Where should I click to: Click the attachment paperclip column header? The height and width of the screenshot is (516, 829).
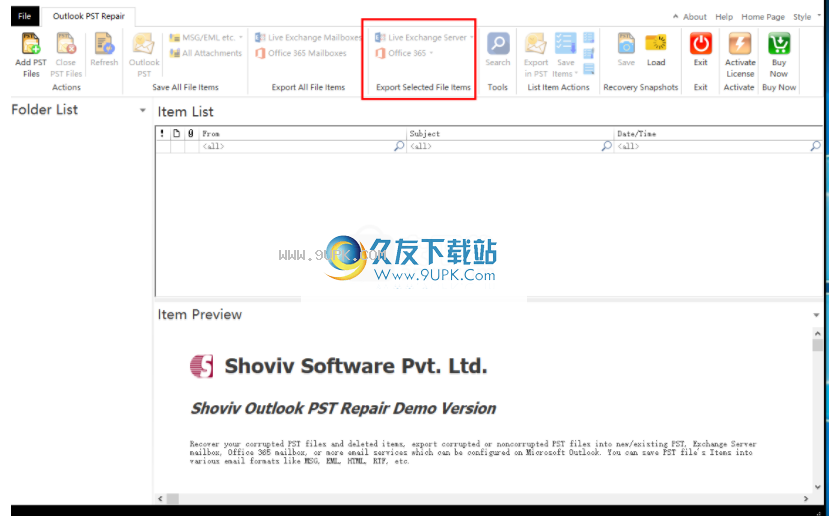tap(191, 134)
